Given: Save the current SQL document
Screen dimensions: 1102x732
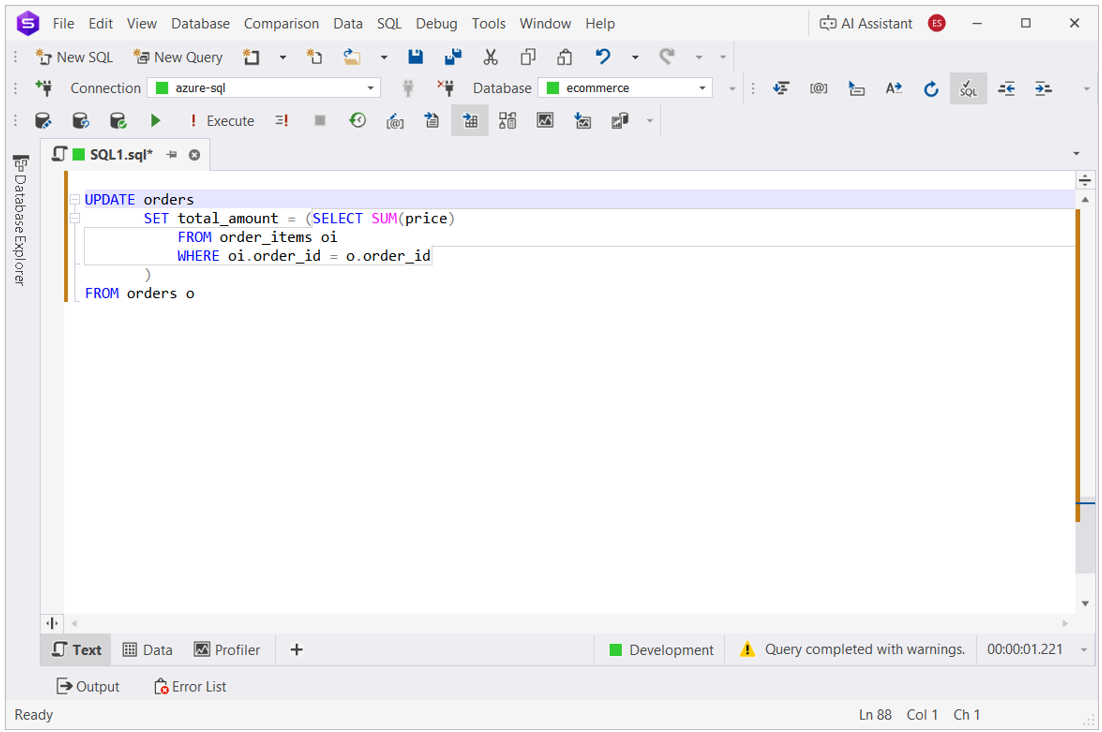Looking at the screenshot, I should tap(415, 57).
